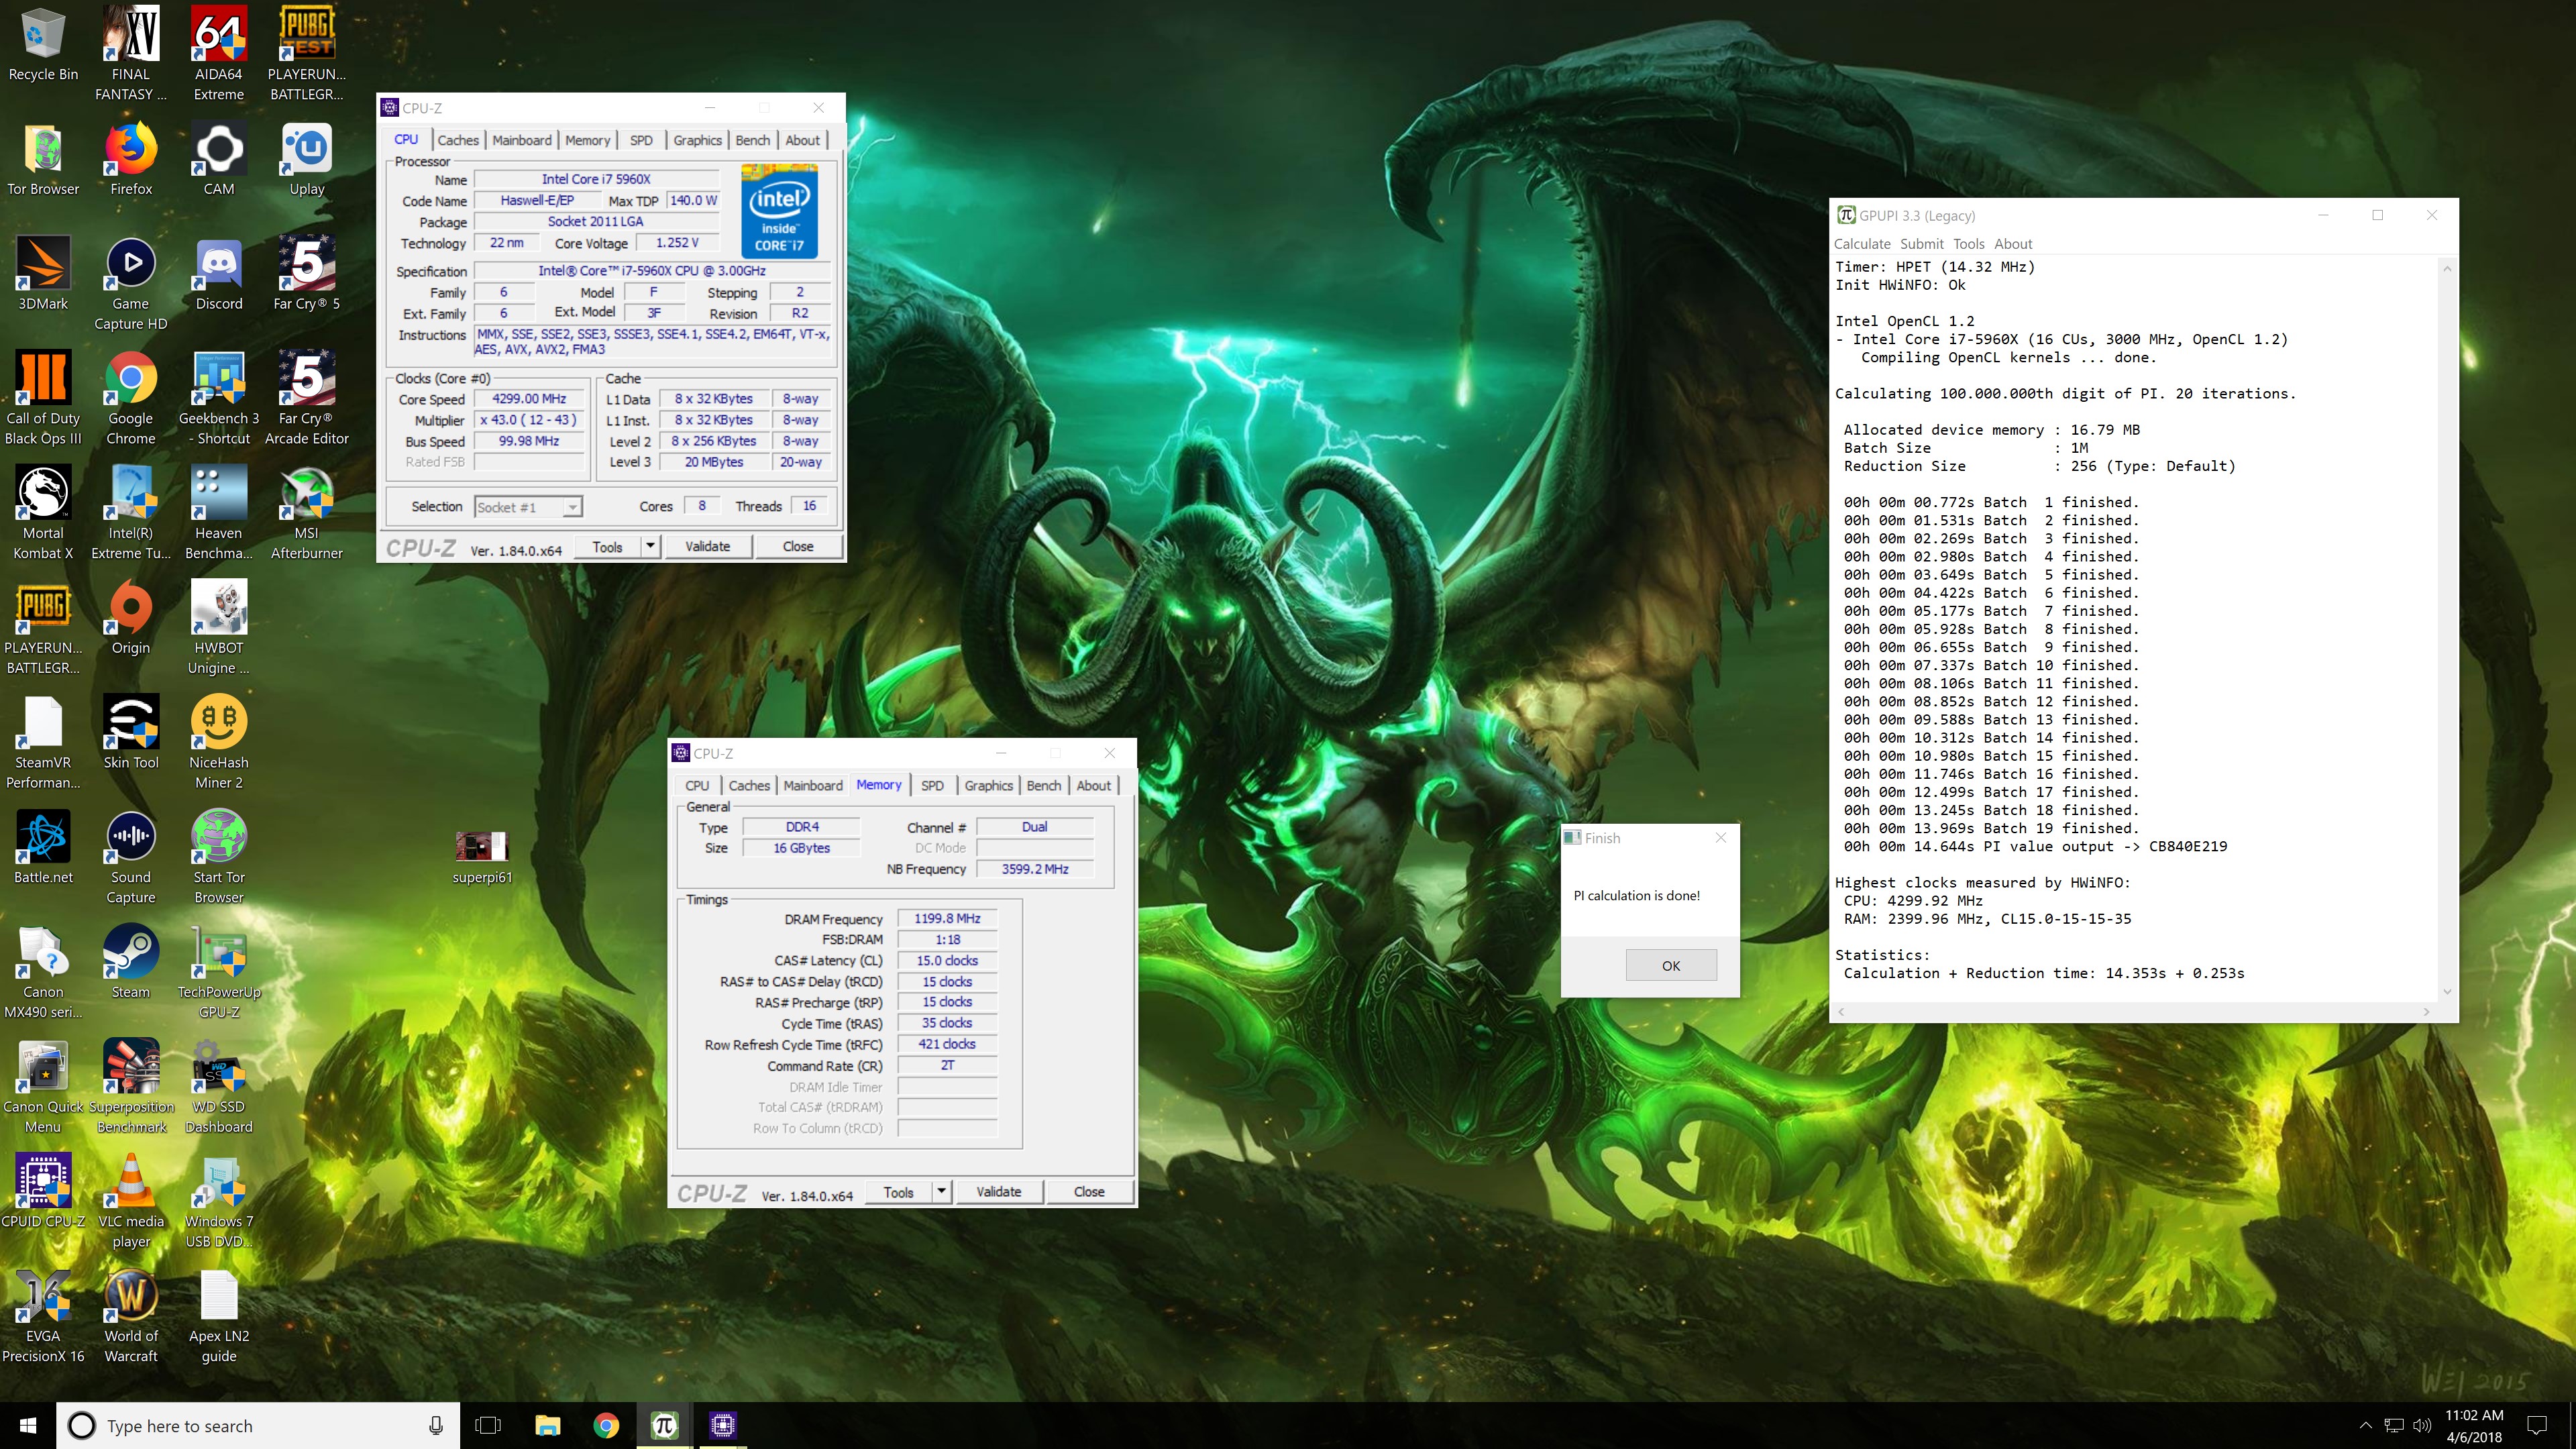This screenshot has width=2576, height=1449.
Task: Open Task View on the taskbar
Action: pyautogui.click(x=488, y=1425)
